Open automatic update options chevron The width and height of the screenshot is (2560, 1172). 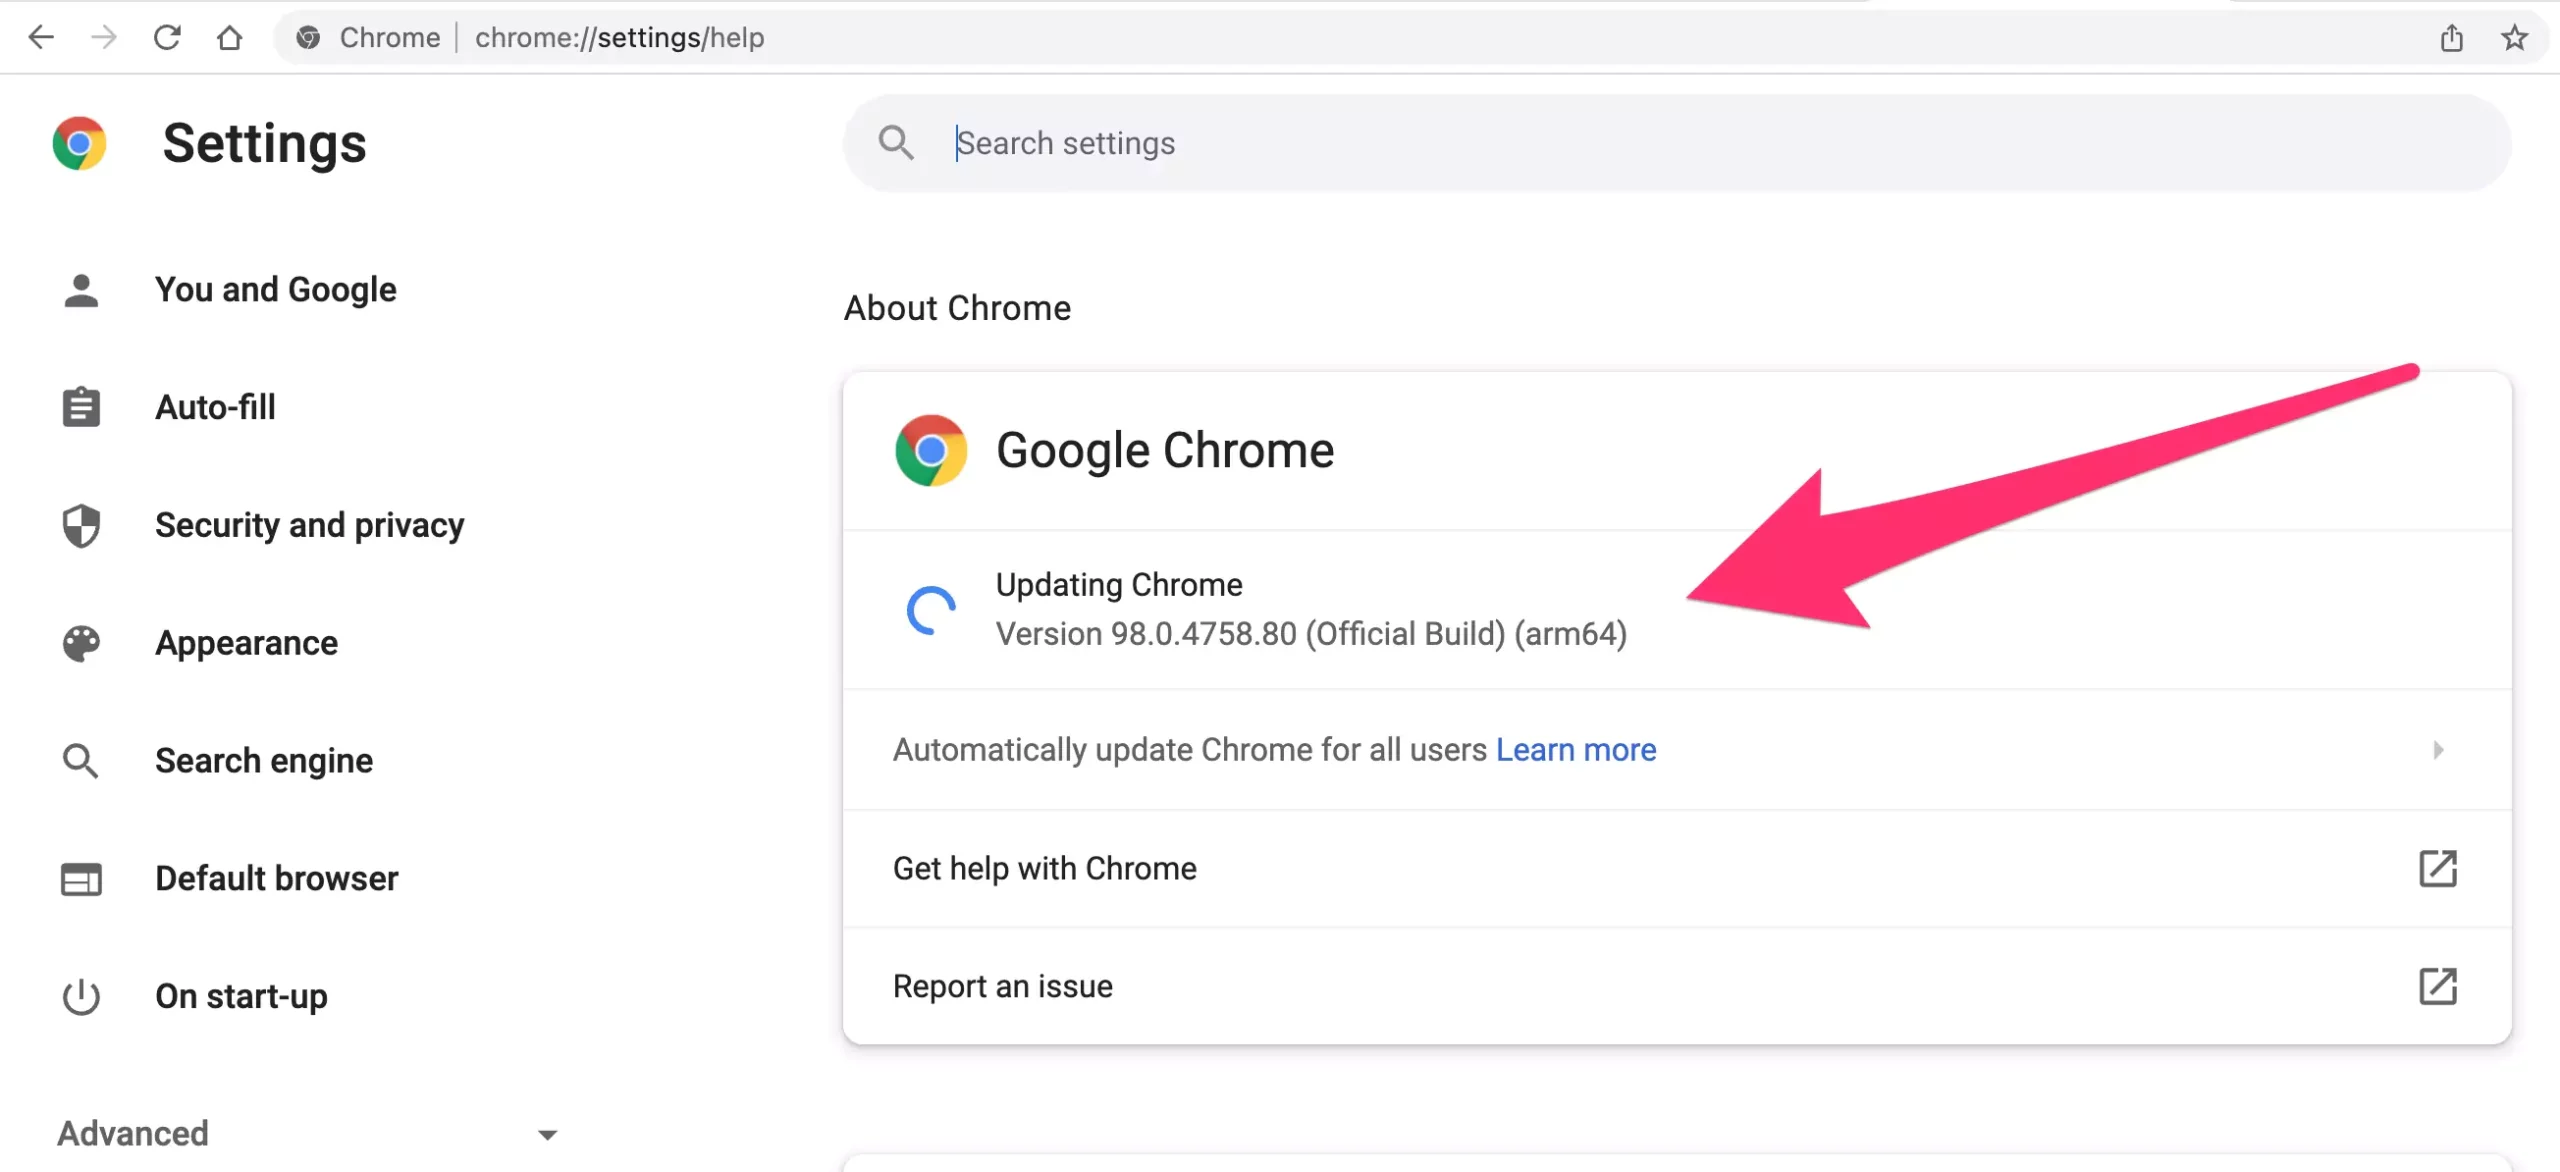pyautogui.click(x=2438, y=750)
